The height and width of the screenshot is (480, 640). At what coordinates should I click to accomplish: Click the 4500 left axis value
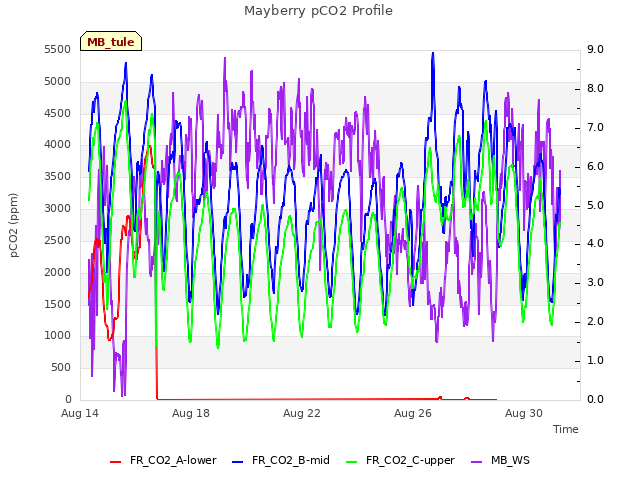coord(58,113)
